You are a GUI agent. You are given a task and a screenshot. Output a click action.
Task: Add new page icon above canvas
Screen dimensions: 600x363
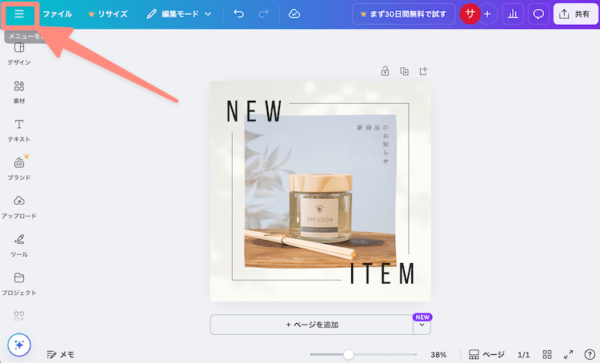423,71
